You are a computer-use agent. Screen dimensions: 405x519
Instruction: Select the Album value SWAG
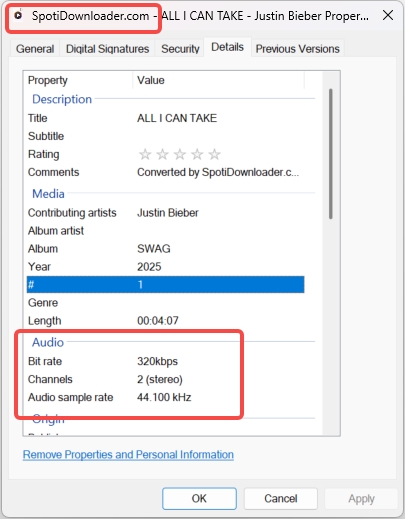click(x=154, y=249)
